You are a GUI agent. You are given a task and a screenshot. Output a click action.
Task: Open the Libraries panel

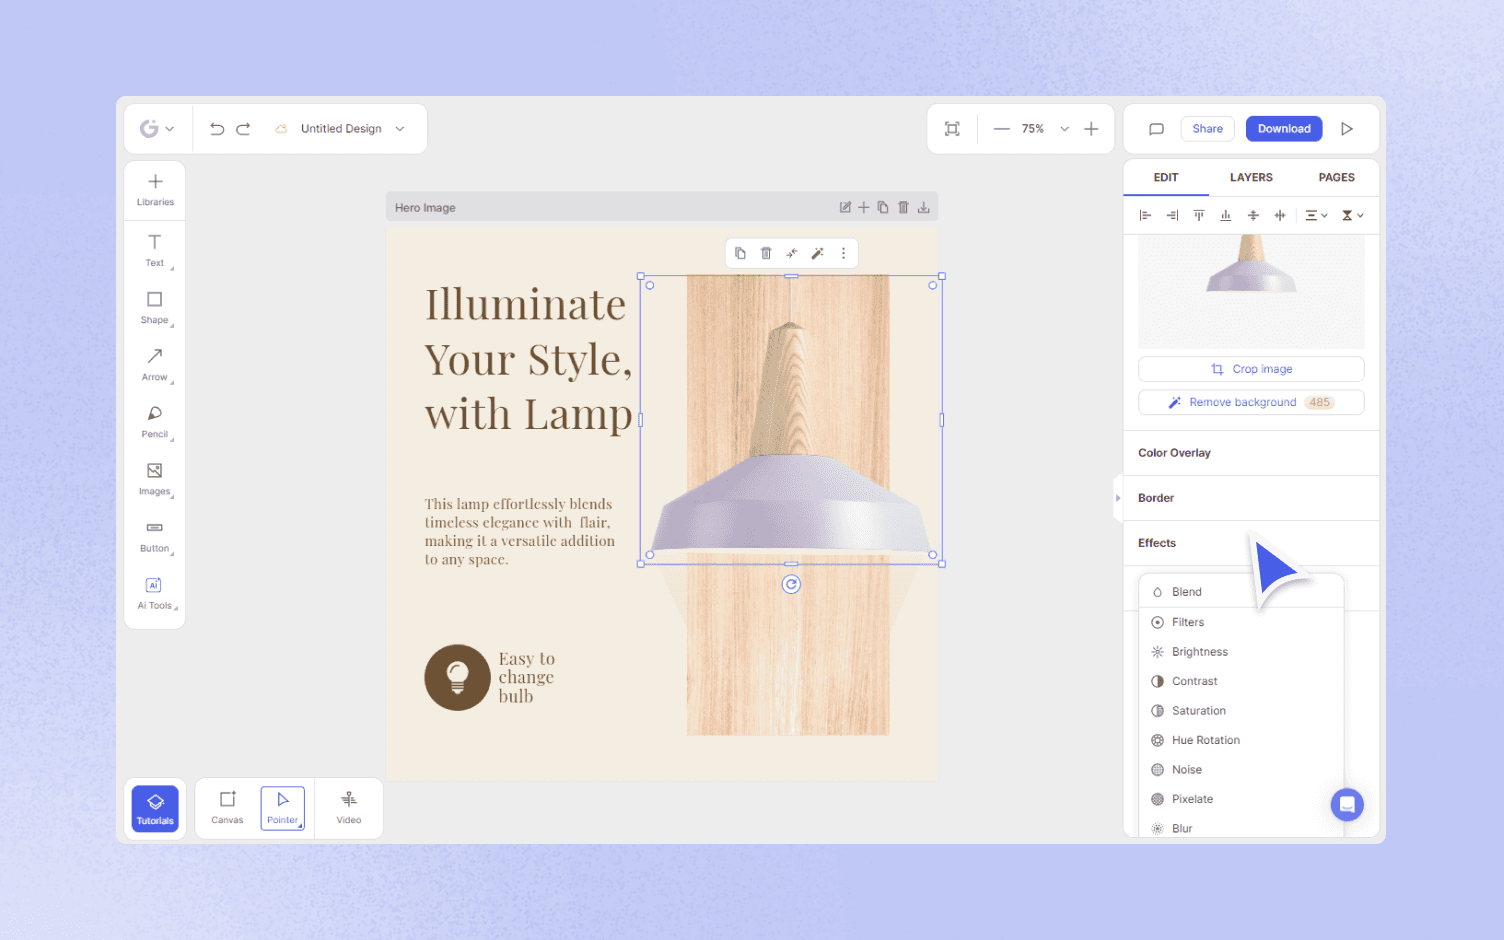coord(155,190)
